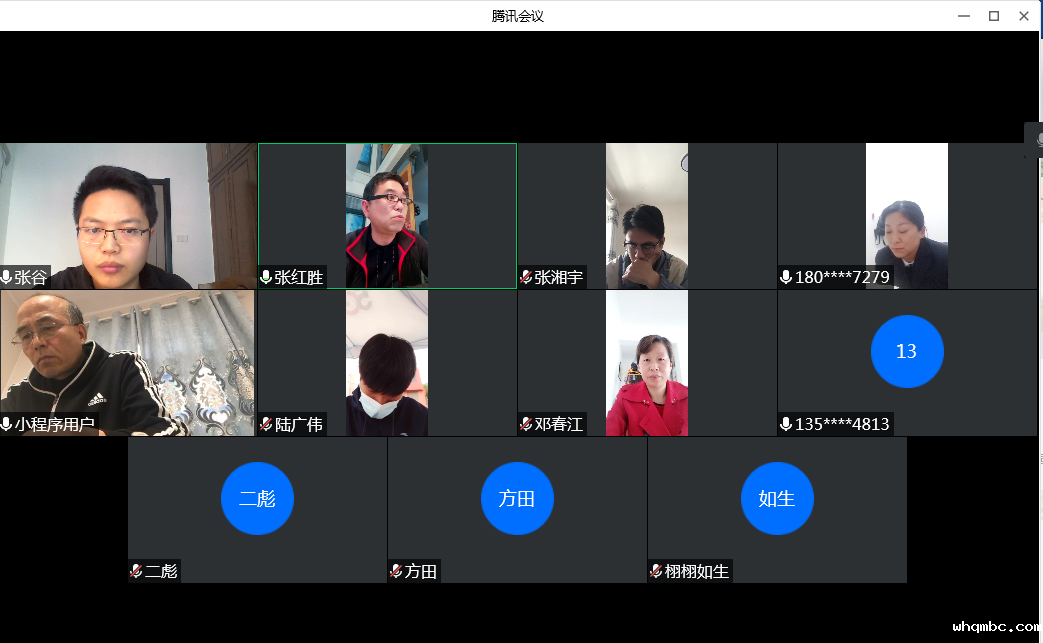Click the microphone icon beside 张红胜
This screenshot has width=1043, height=643.
coord(266,277)
